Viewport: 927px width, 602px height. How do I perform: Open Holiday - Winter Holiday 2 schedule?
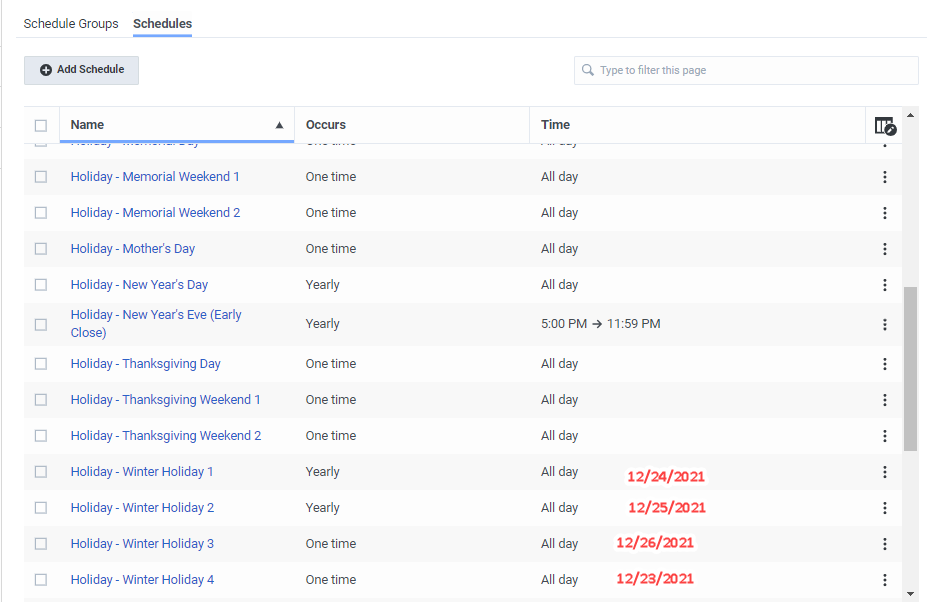point(142,508)
